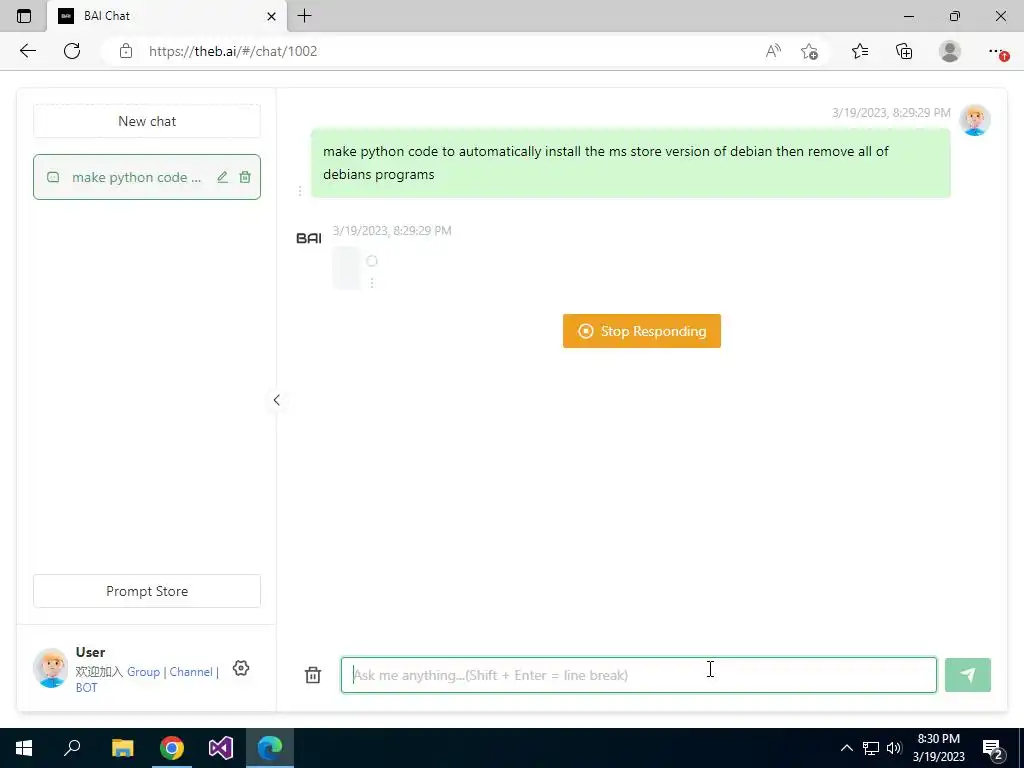The width and height of the screenshot is (1024, 768).
Task: Click the BAI response timestamp 8:29:29 PM
Action: coord(392,231)
